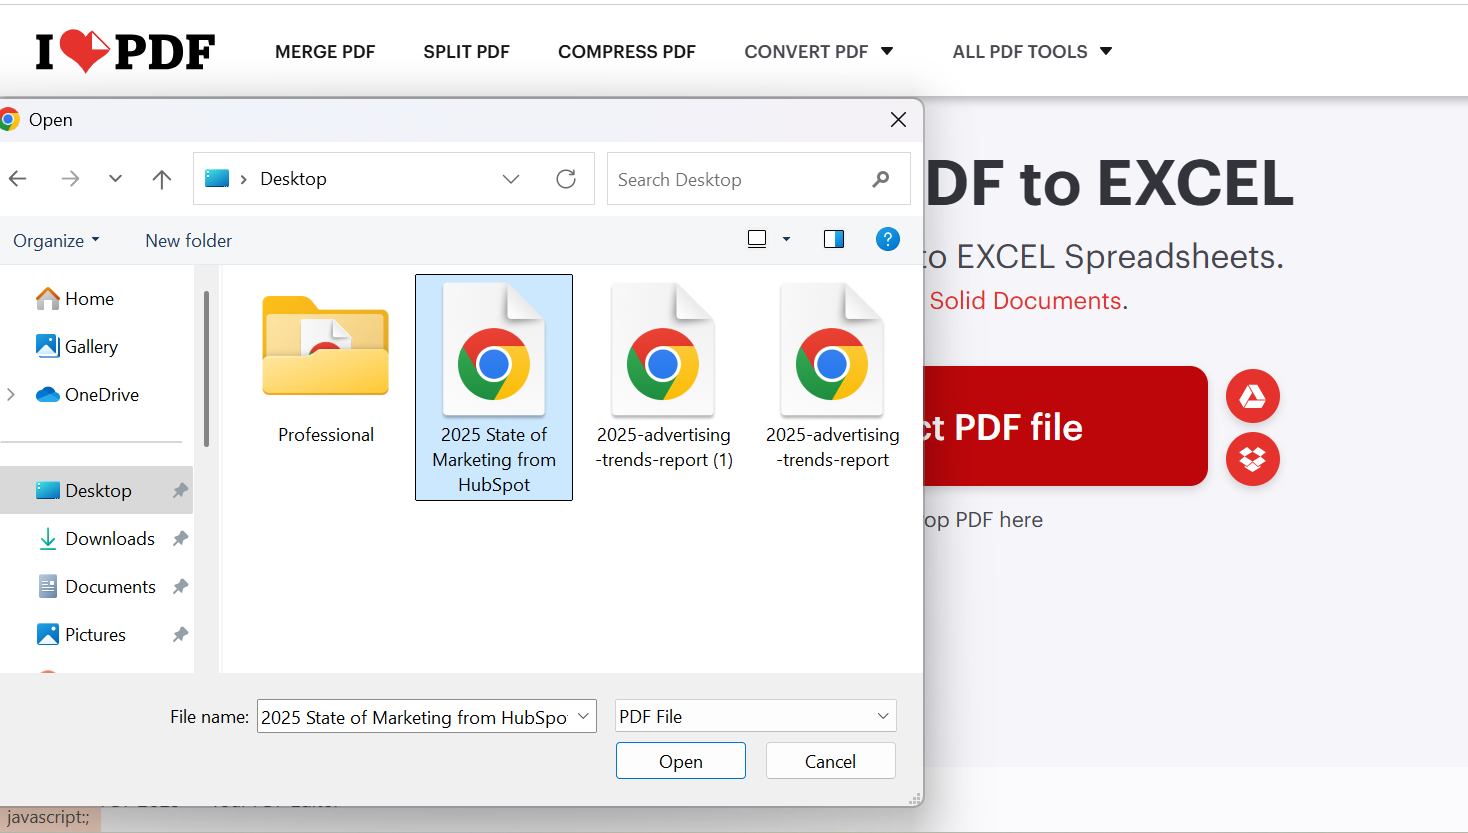Click the Open button to load the PDF
The image size is (1468, 833).
tap(680, 760)
